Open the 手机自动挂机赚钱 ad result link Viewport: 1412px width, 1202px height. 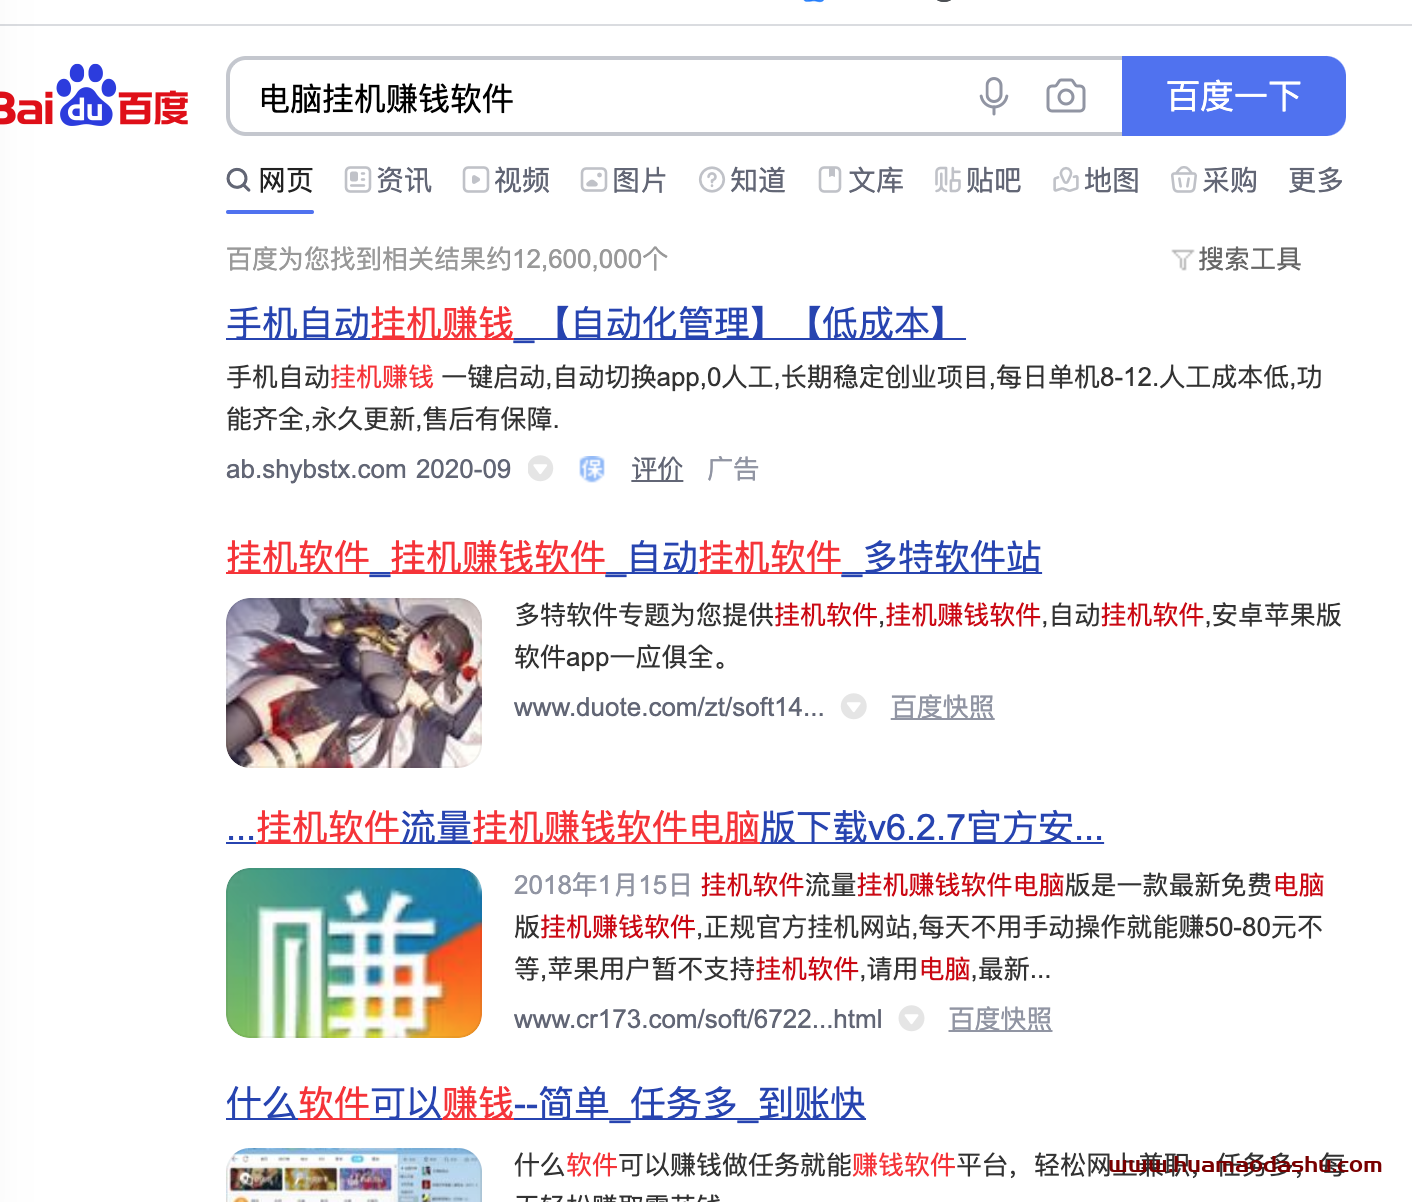click(595, 324)
